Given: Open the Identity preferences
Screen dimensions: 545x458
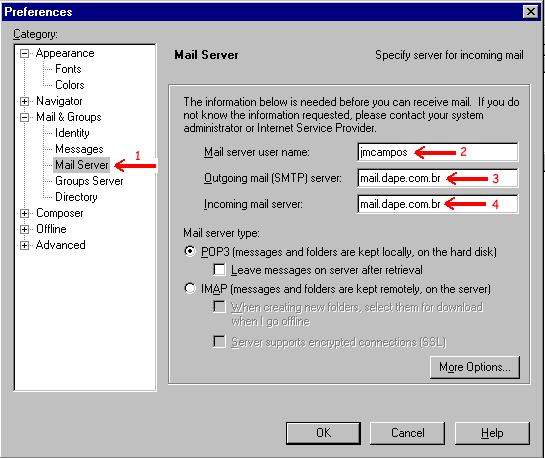Looking at the screenshot, I should click(x=72, y=133).
